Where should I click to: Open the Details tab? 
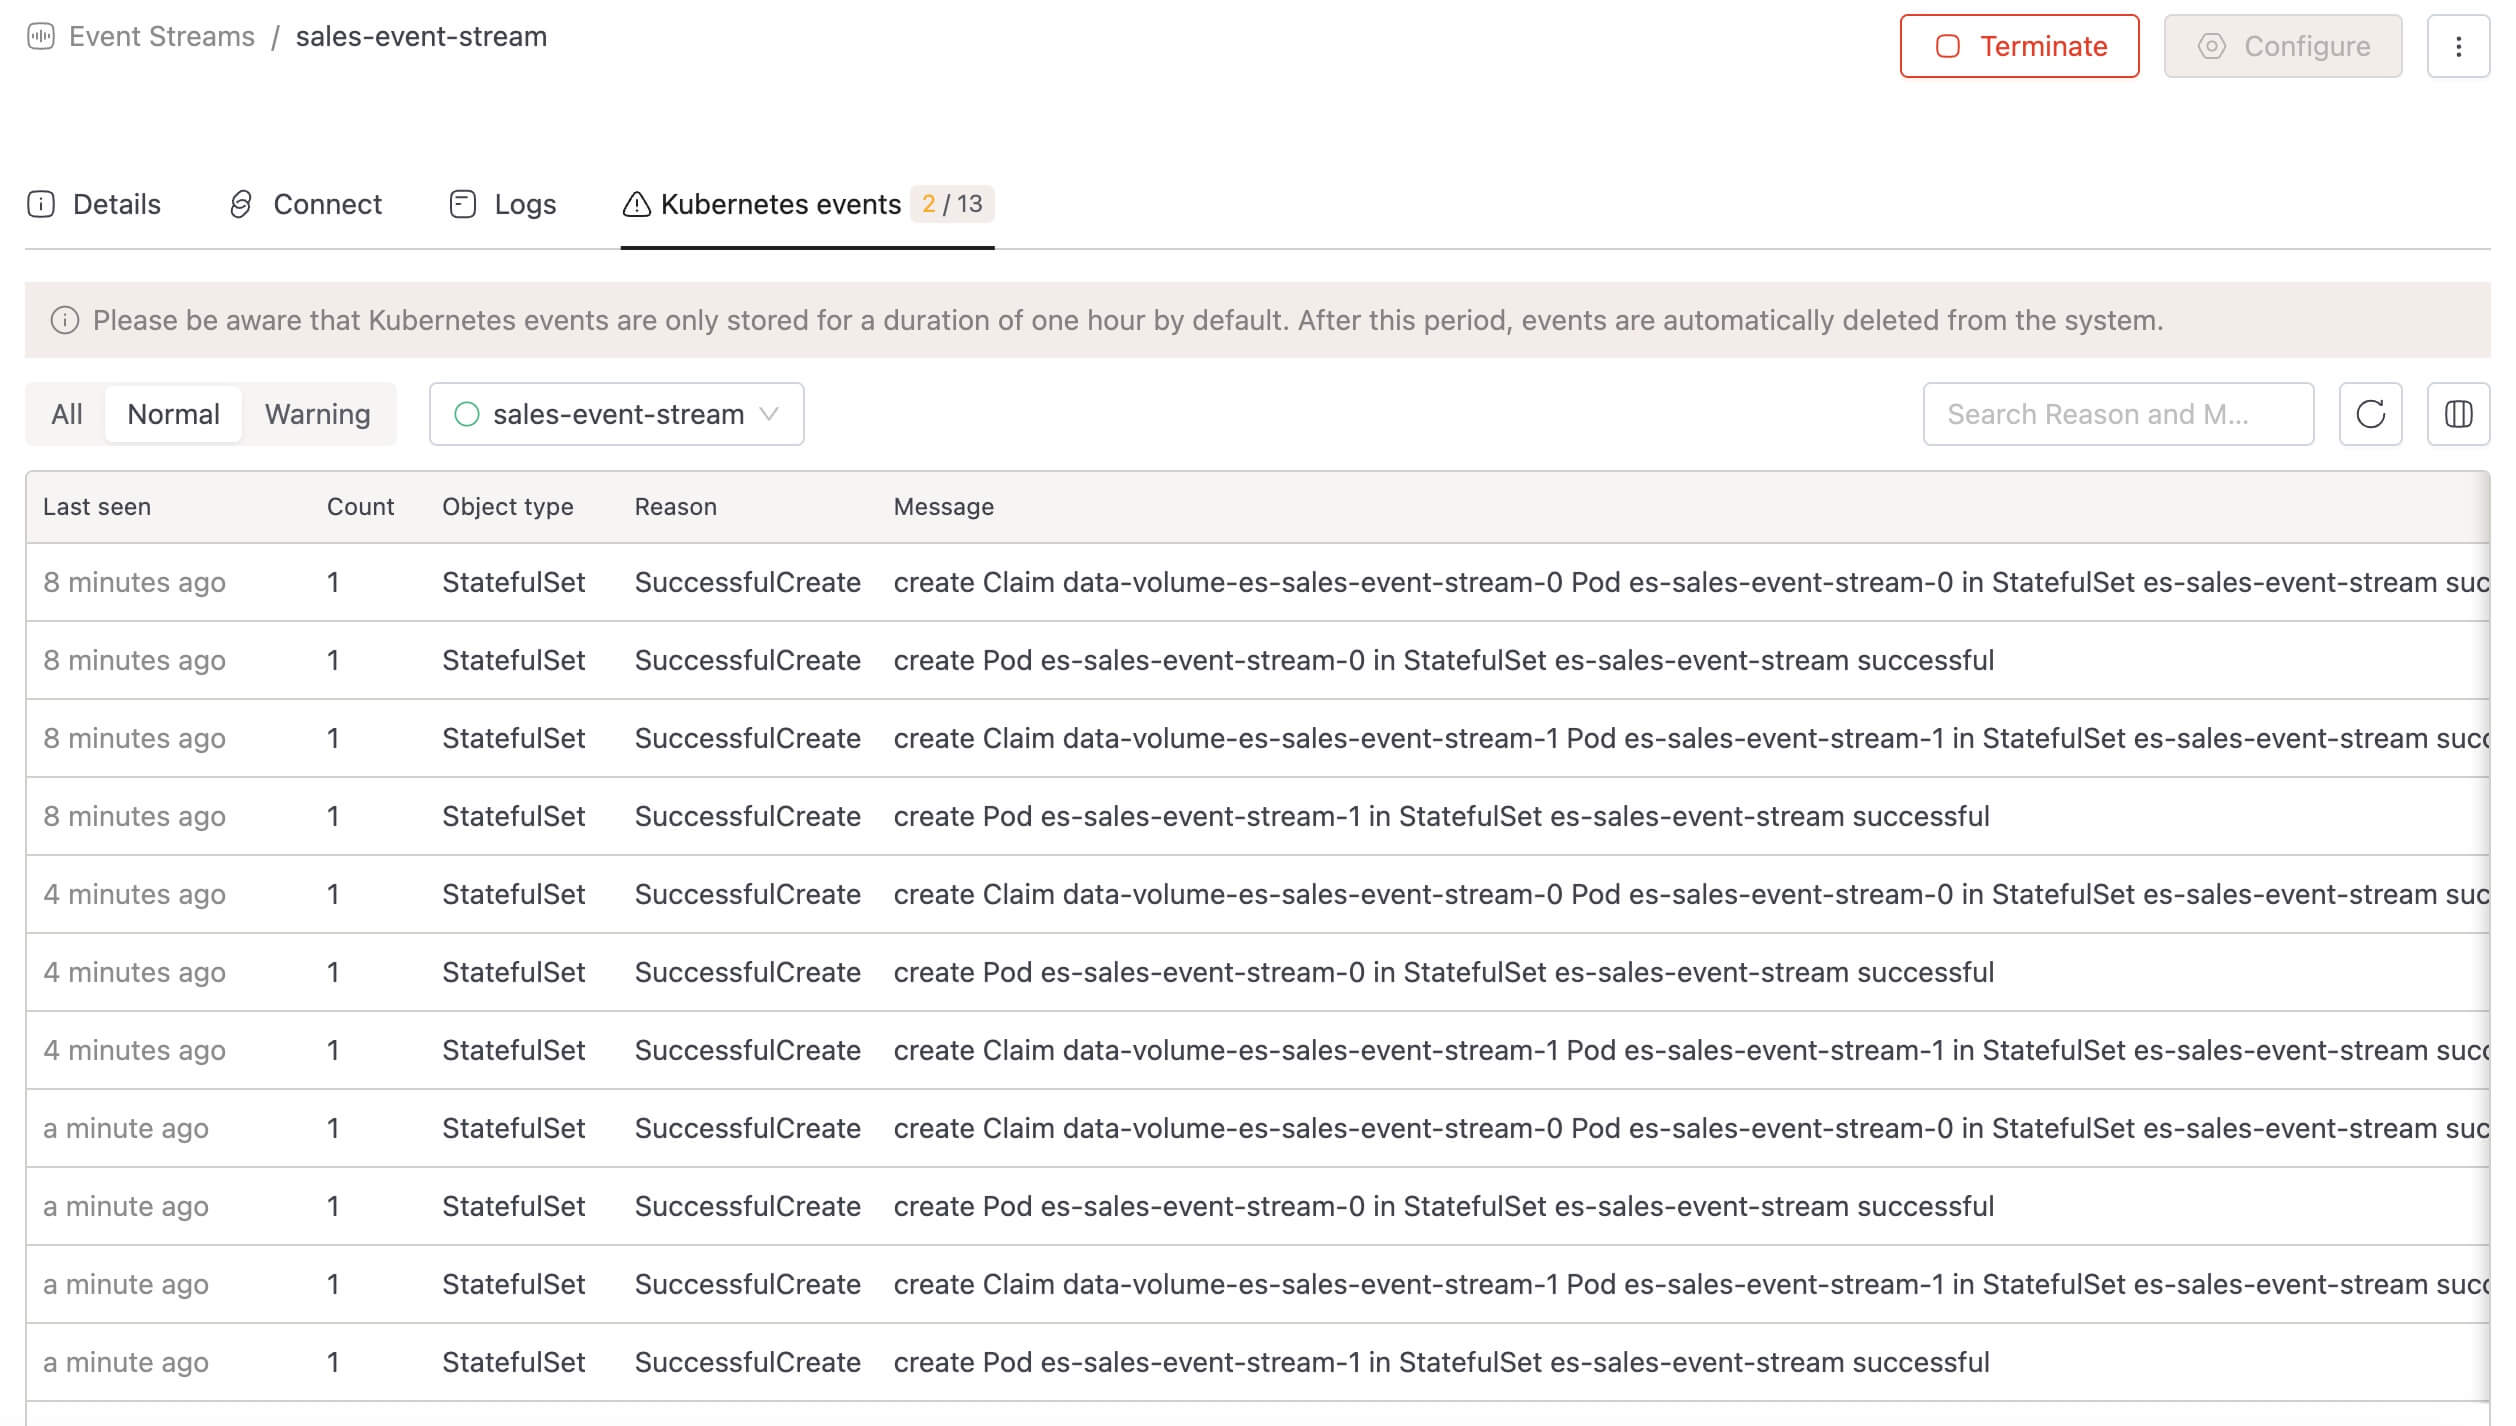[115, 204]
